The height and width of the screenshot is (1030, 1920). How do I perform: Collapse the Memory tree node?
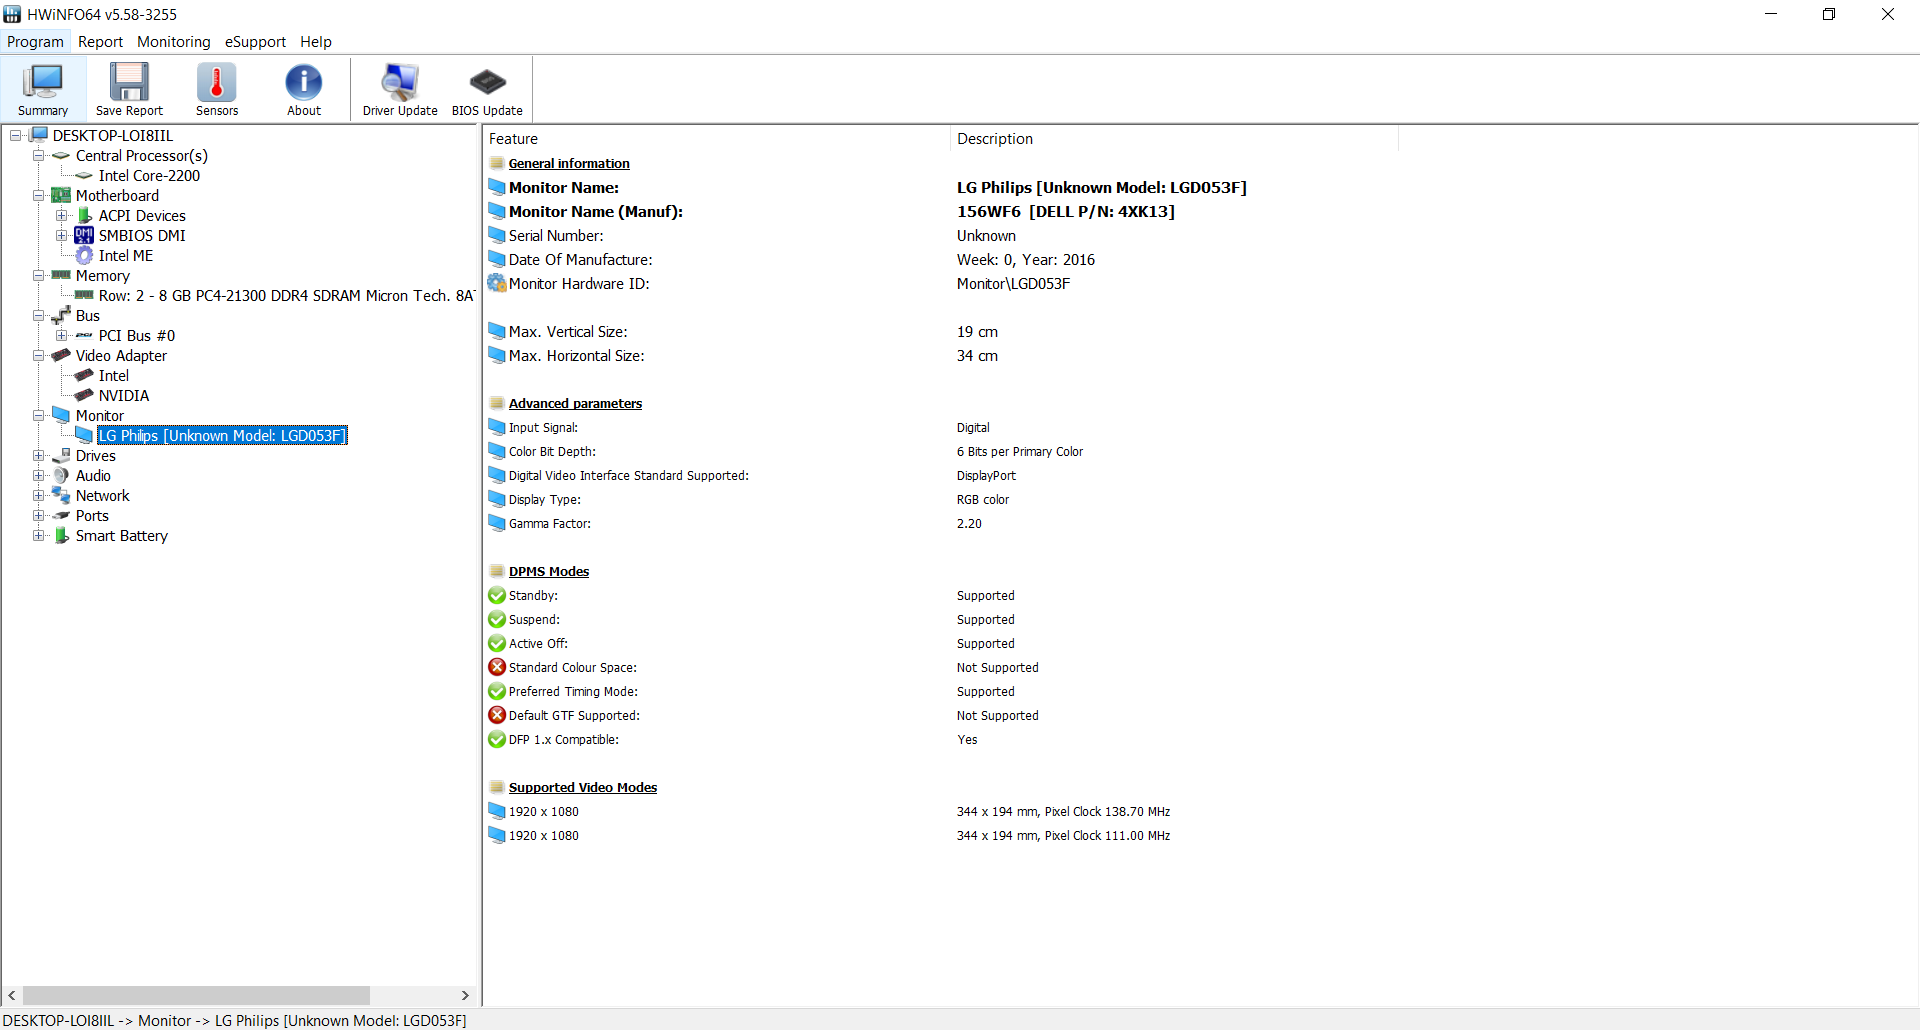tap(38, 275)
